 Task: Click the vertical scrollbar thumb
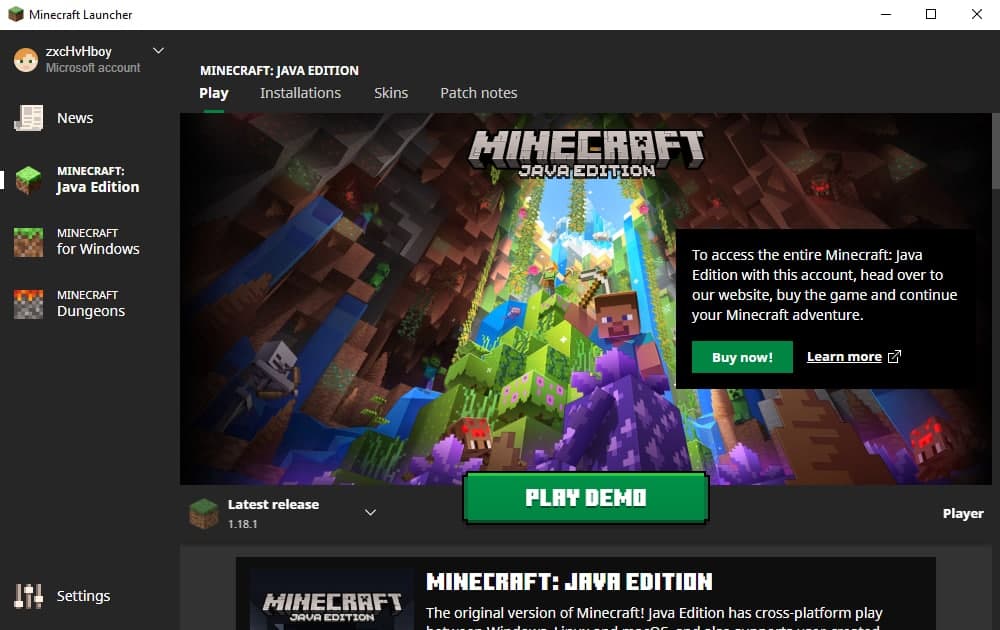pos(996,151)
